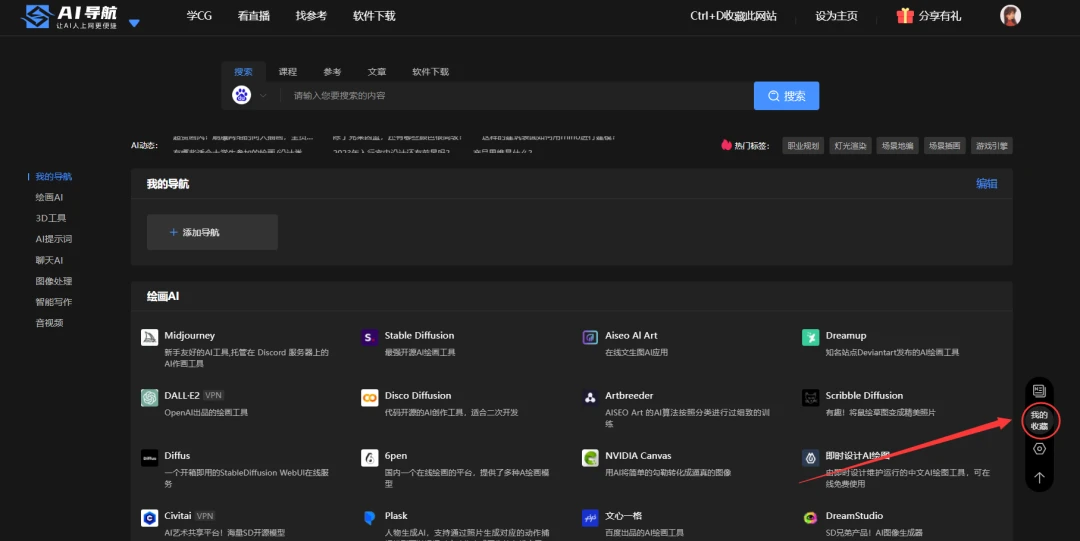Open the NVIDIA Canvas icon
Image resolution: width=1080 pixels, height=541 pixels.
(x=590, y=458)
